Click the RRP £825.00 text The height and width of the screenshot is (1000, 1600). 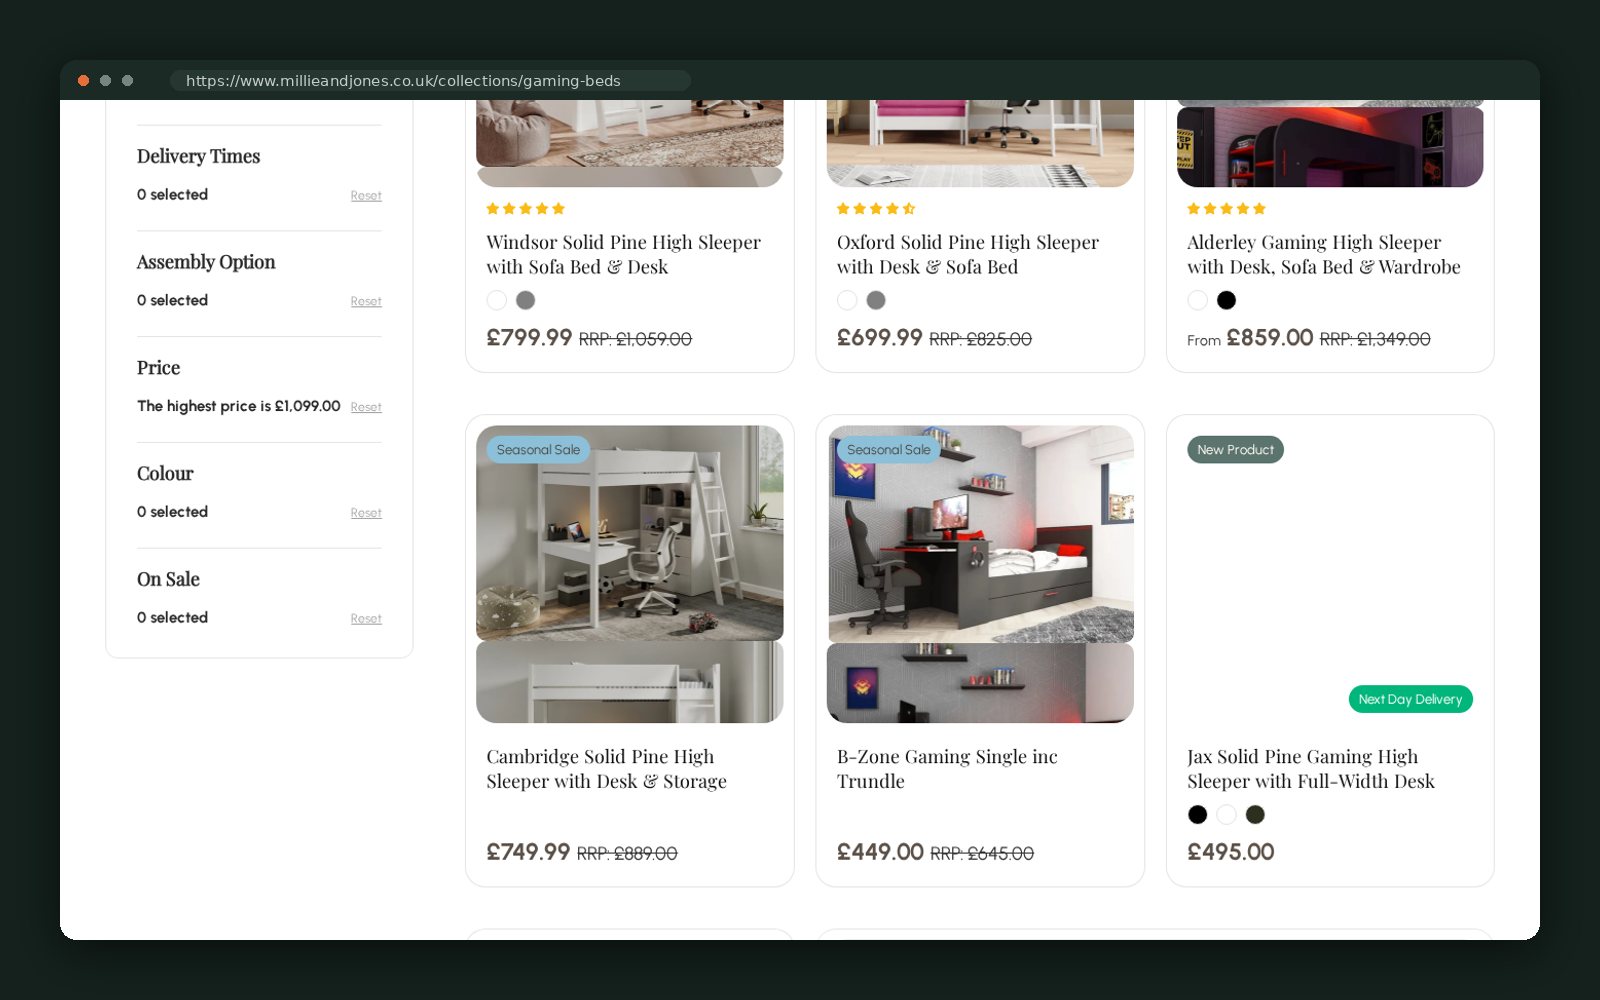980,340
